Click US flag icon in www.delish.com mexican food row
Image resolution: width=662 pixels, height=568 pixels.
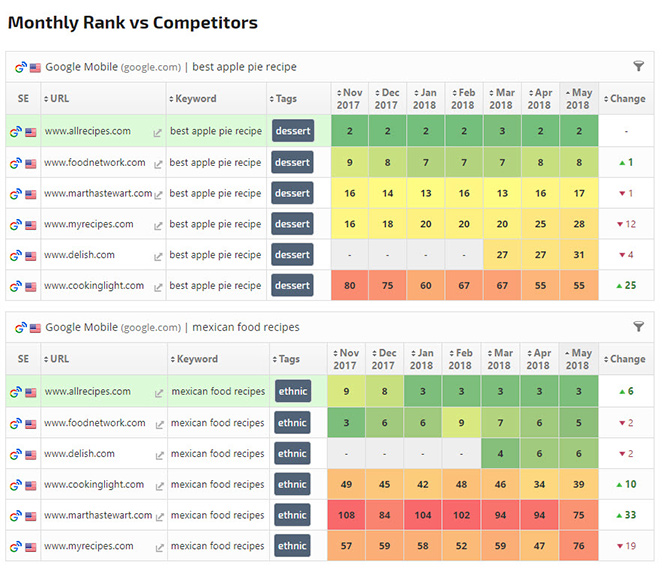point(32,454)
